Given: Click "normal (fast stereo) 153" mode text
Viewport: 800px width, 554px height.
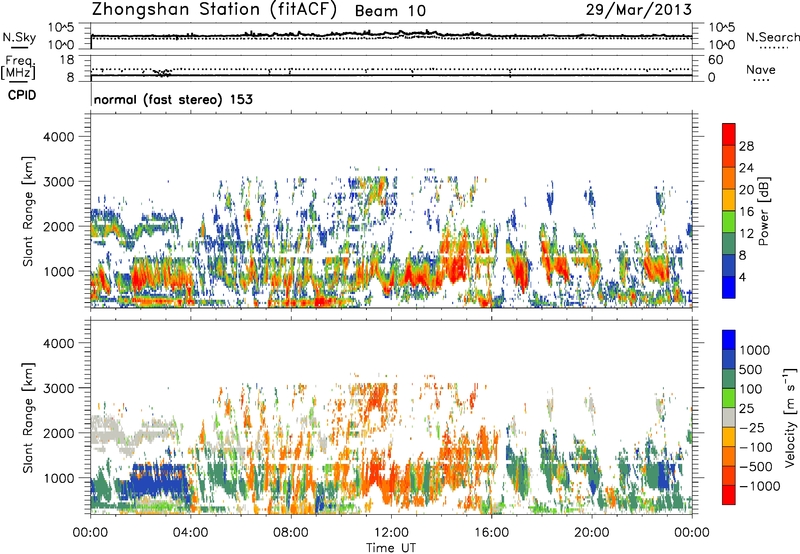Looking at the screenshot, I should coord(173,99).
